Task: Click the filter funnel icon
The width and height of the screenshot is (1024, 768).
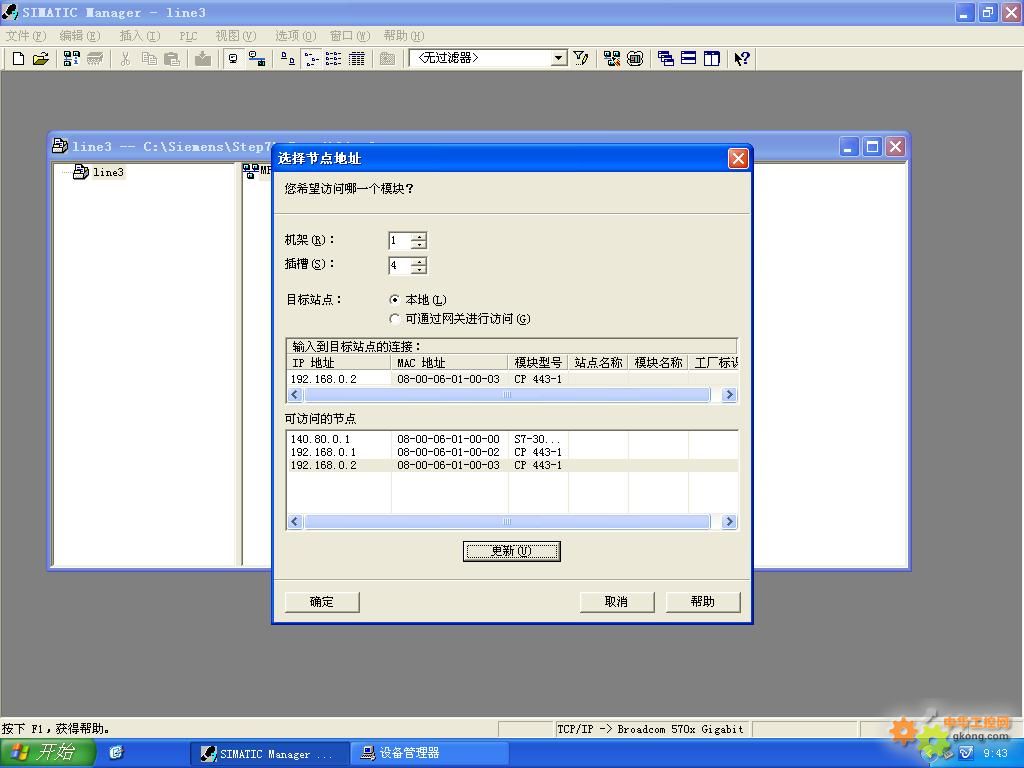Action: pyautogui.click(x=581, y=59)
